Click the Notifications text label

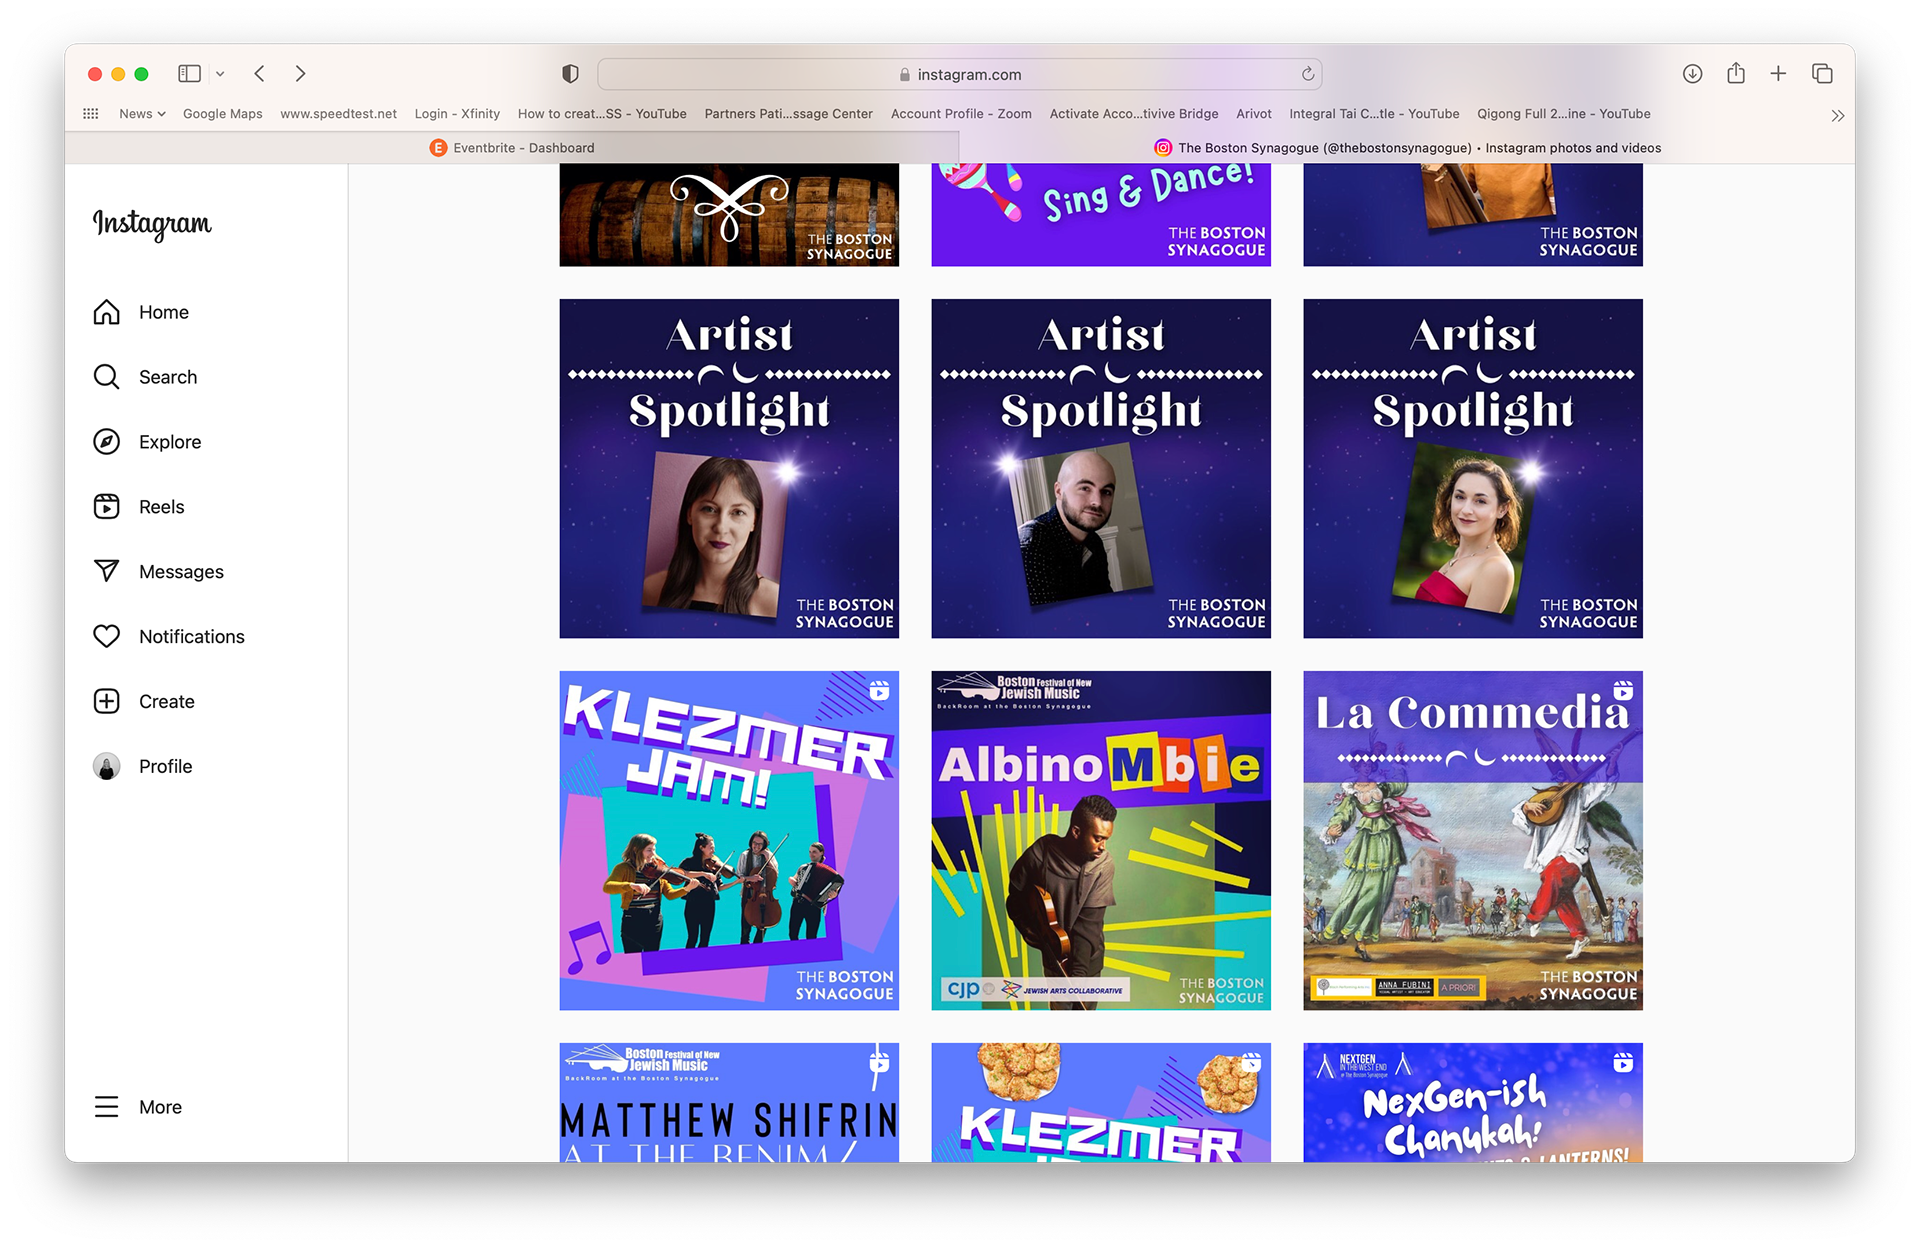coord(192,637)
